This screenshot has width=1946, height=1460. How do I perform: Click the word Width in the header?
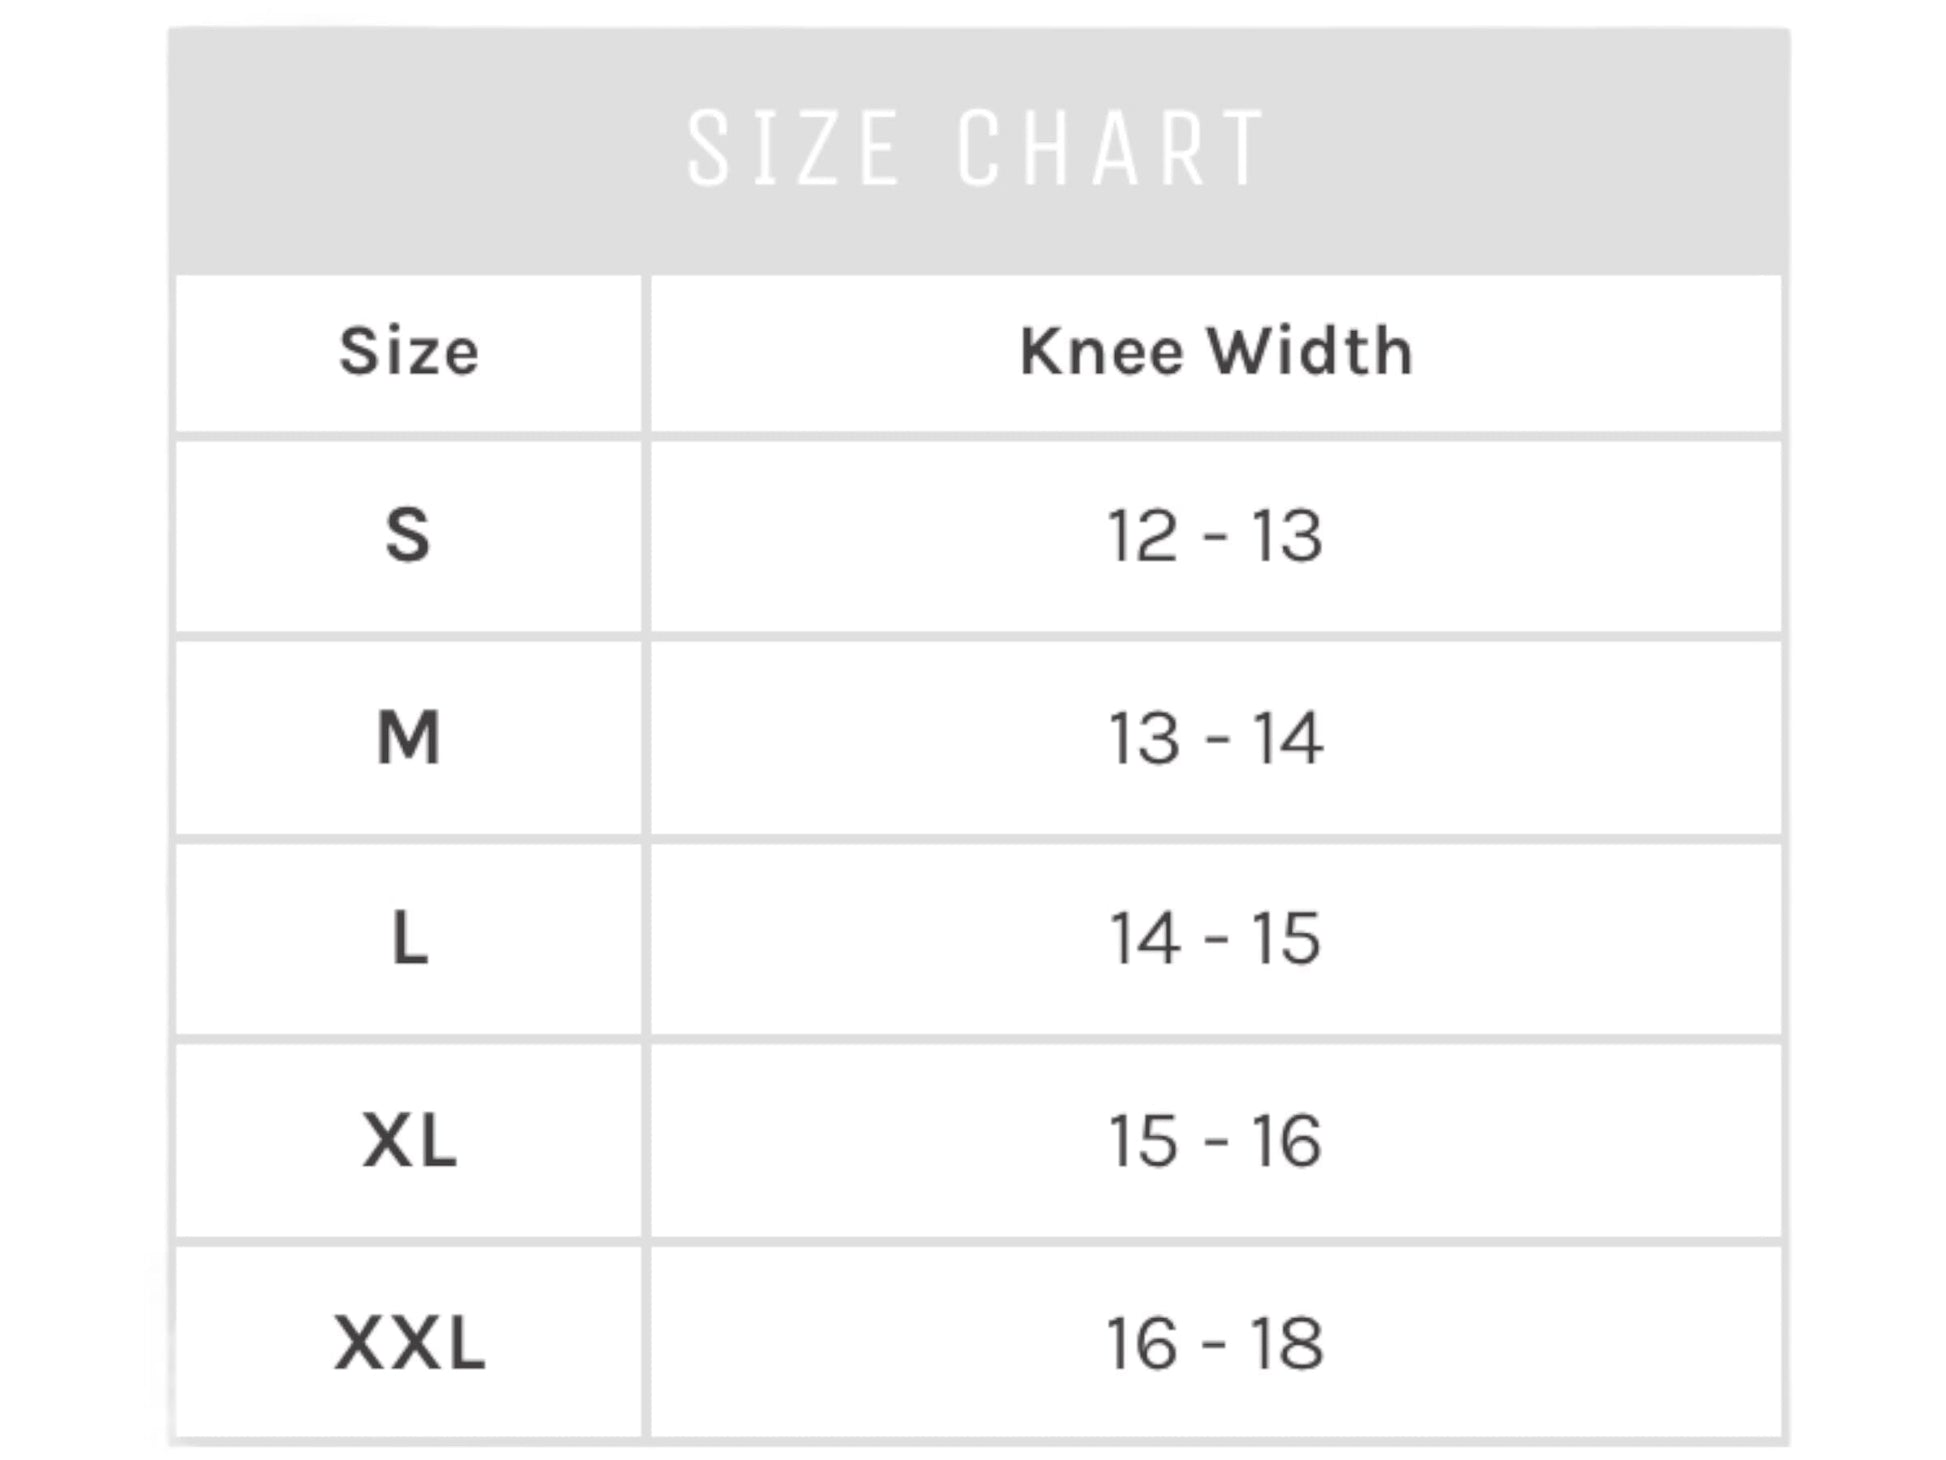tap(1310, 352)
